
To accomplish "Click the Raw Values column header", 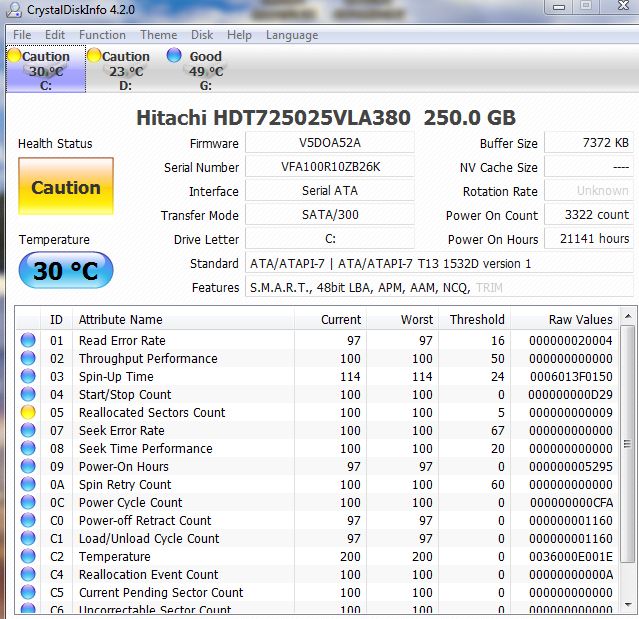I will tap(564, 319).
